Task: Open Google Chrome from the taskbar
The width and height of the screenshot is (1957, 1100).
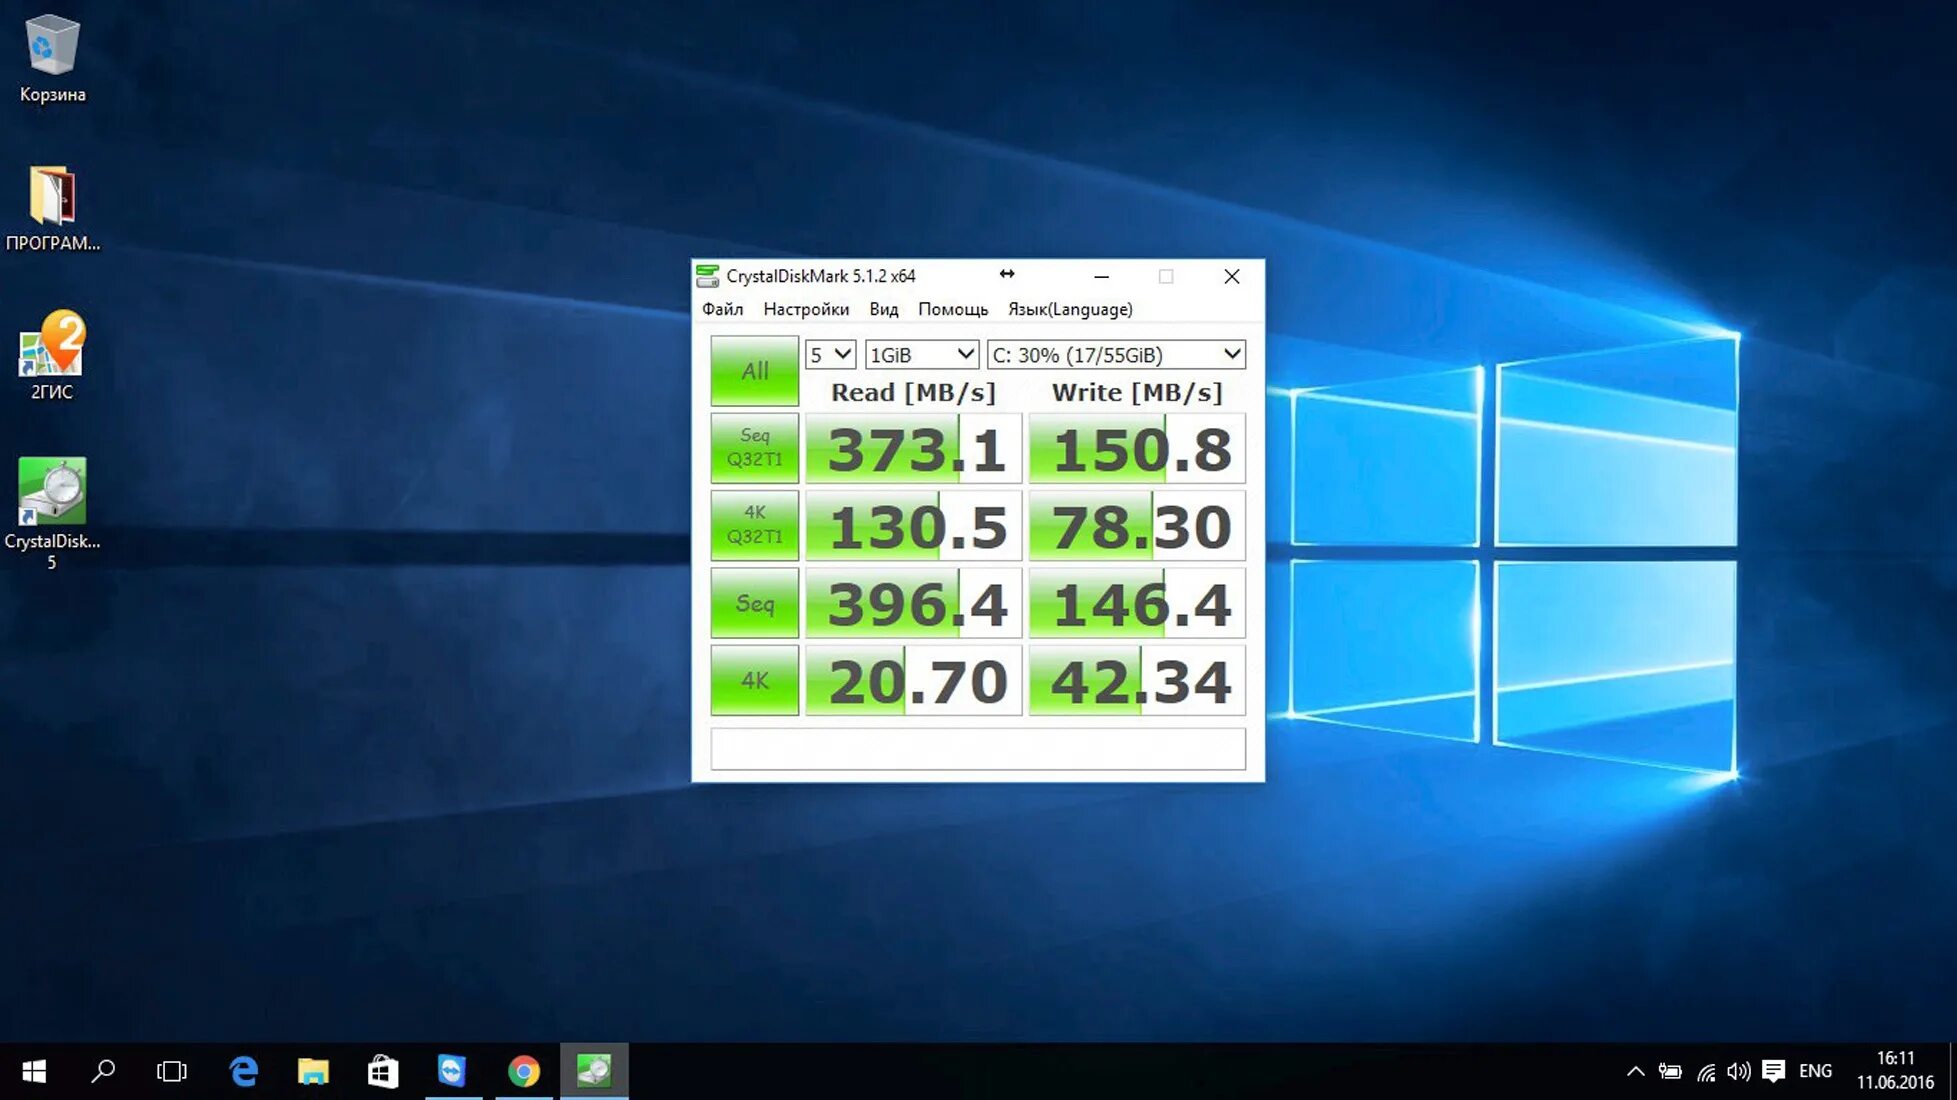Action: click(x=523, y=1071)
